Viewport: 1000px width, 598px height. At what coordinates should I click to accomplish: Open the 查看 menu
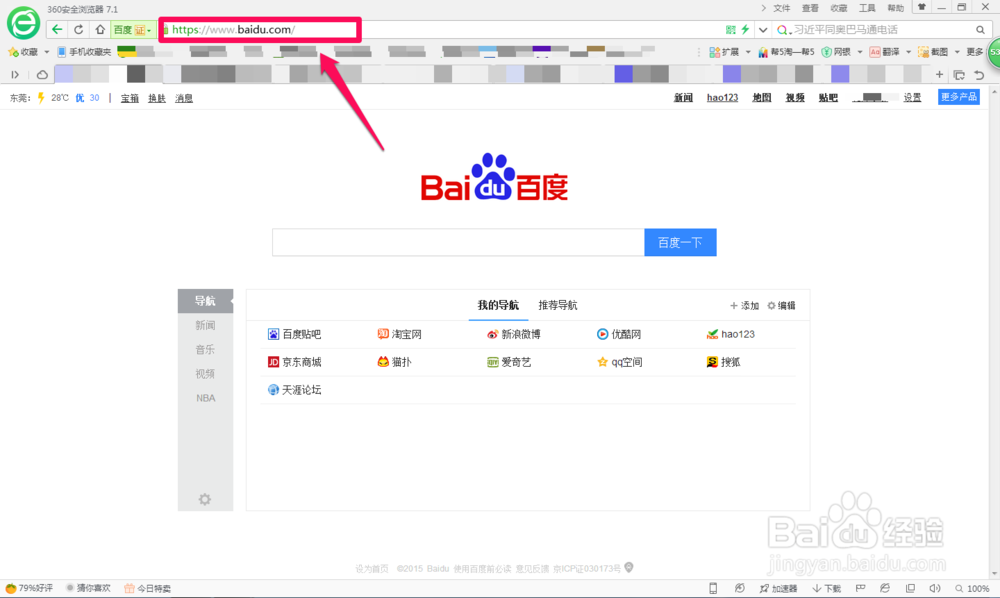810,8
